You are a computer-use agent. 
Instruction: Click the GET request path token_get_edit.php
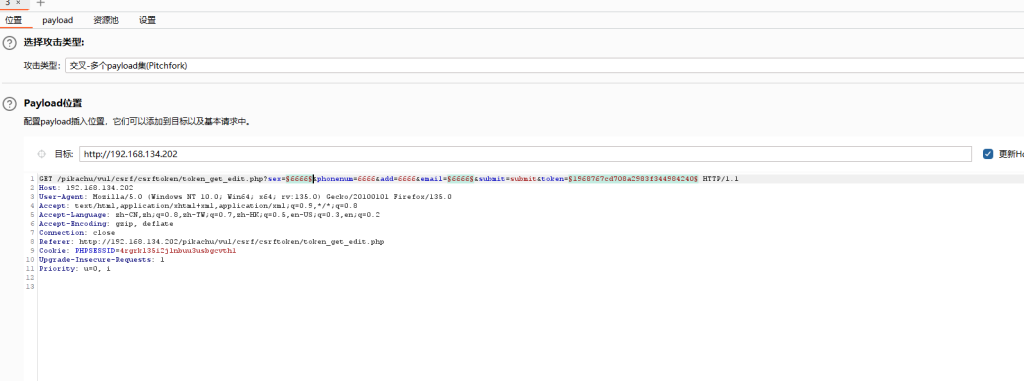pyautogui.click(x=162, y=178)
